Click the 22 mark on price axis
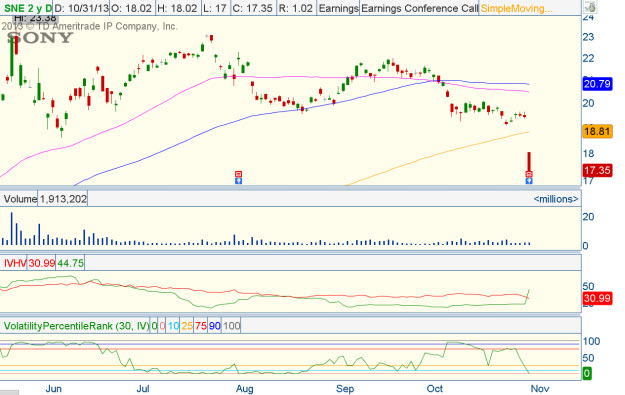625x395 pixels. [588, 59]
